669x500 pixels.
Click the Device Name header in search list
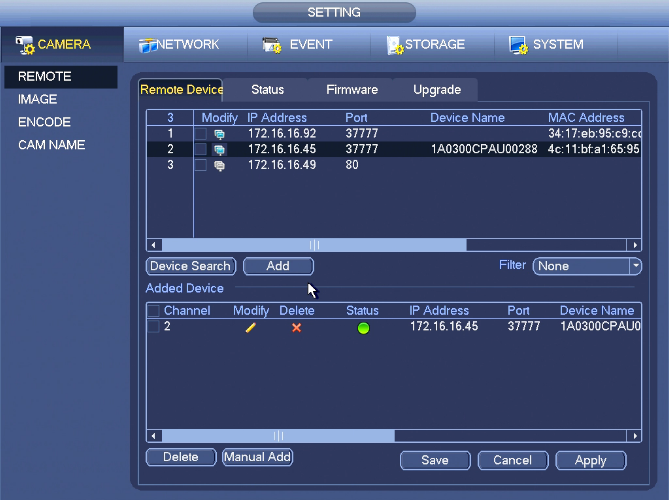[467, 118]
